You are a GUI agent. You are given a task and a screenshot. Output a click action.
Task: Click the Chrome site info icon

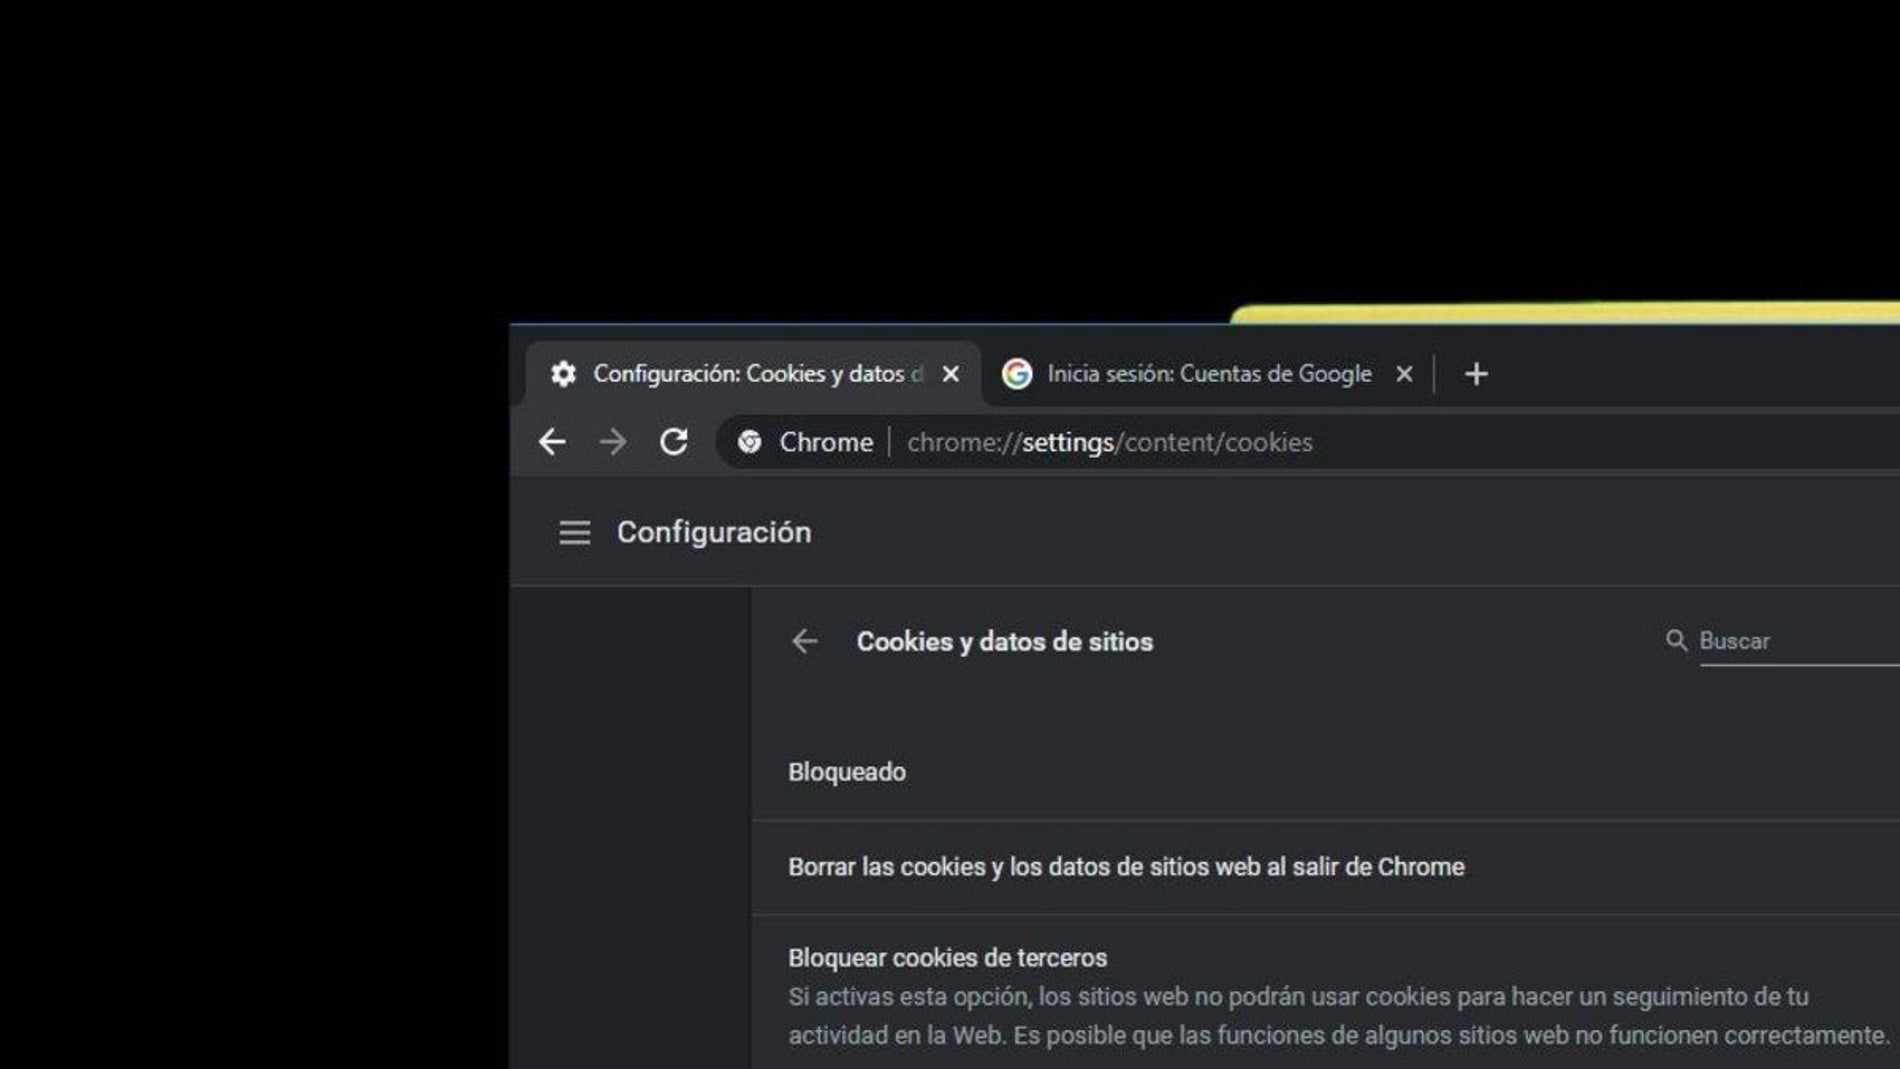coord(750,442)
